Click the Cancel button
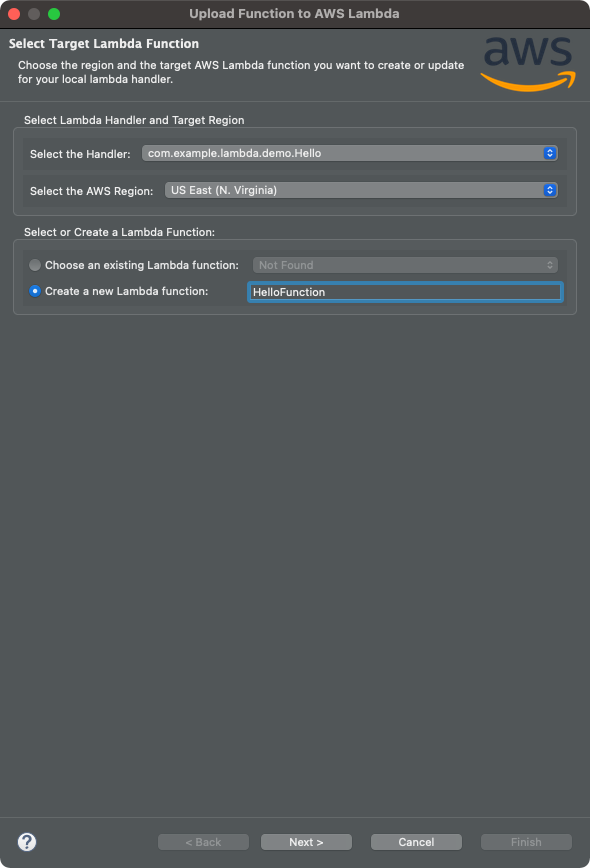 pos(416,842)
